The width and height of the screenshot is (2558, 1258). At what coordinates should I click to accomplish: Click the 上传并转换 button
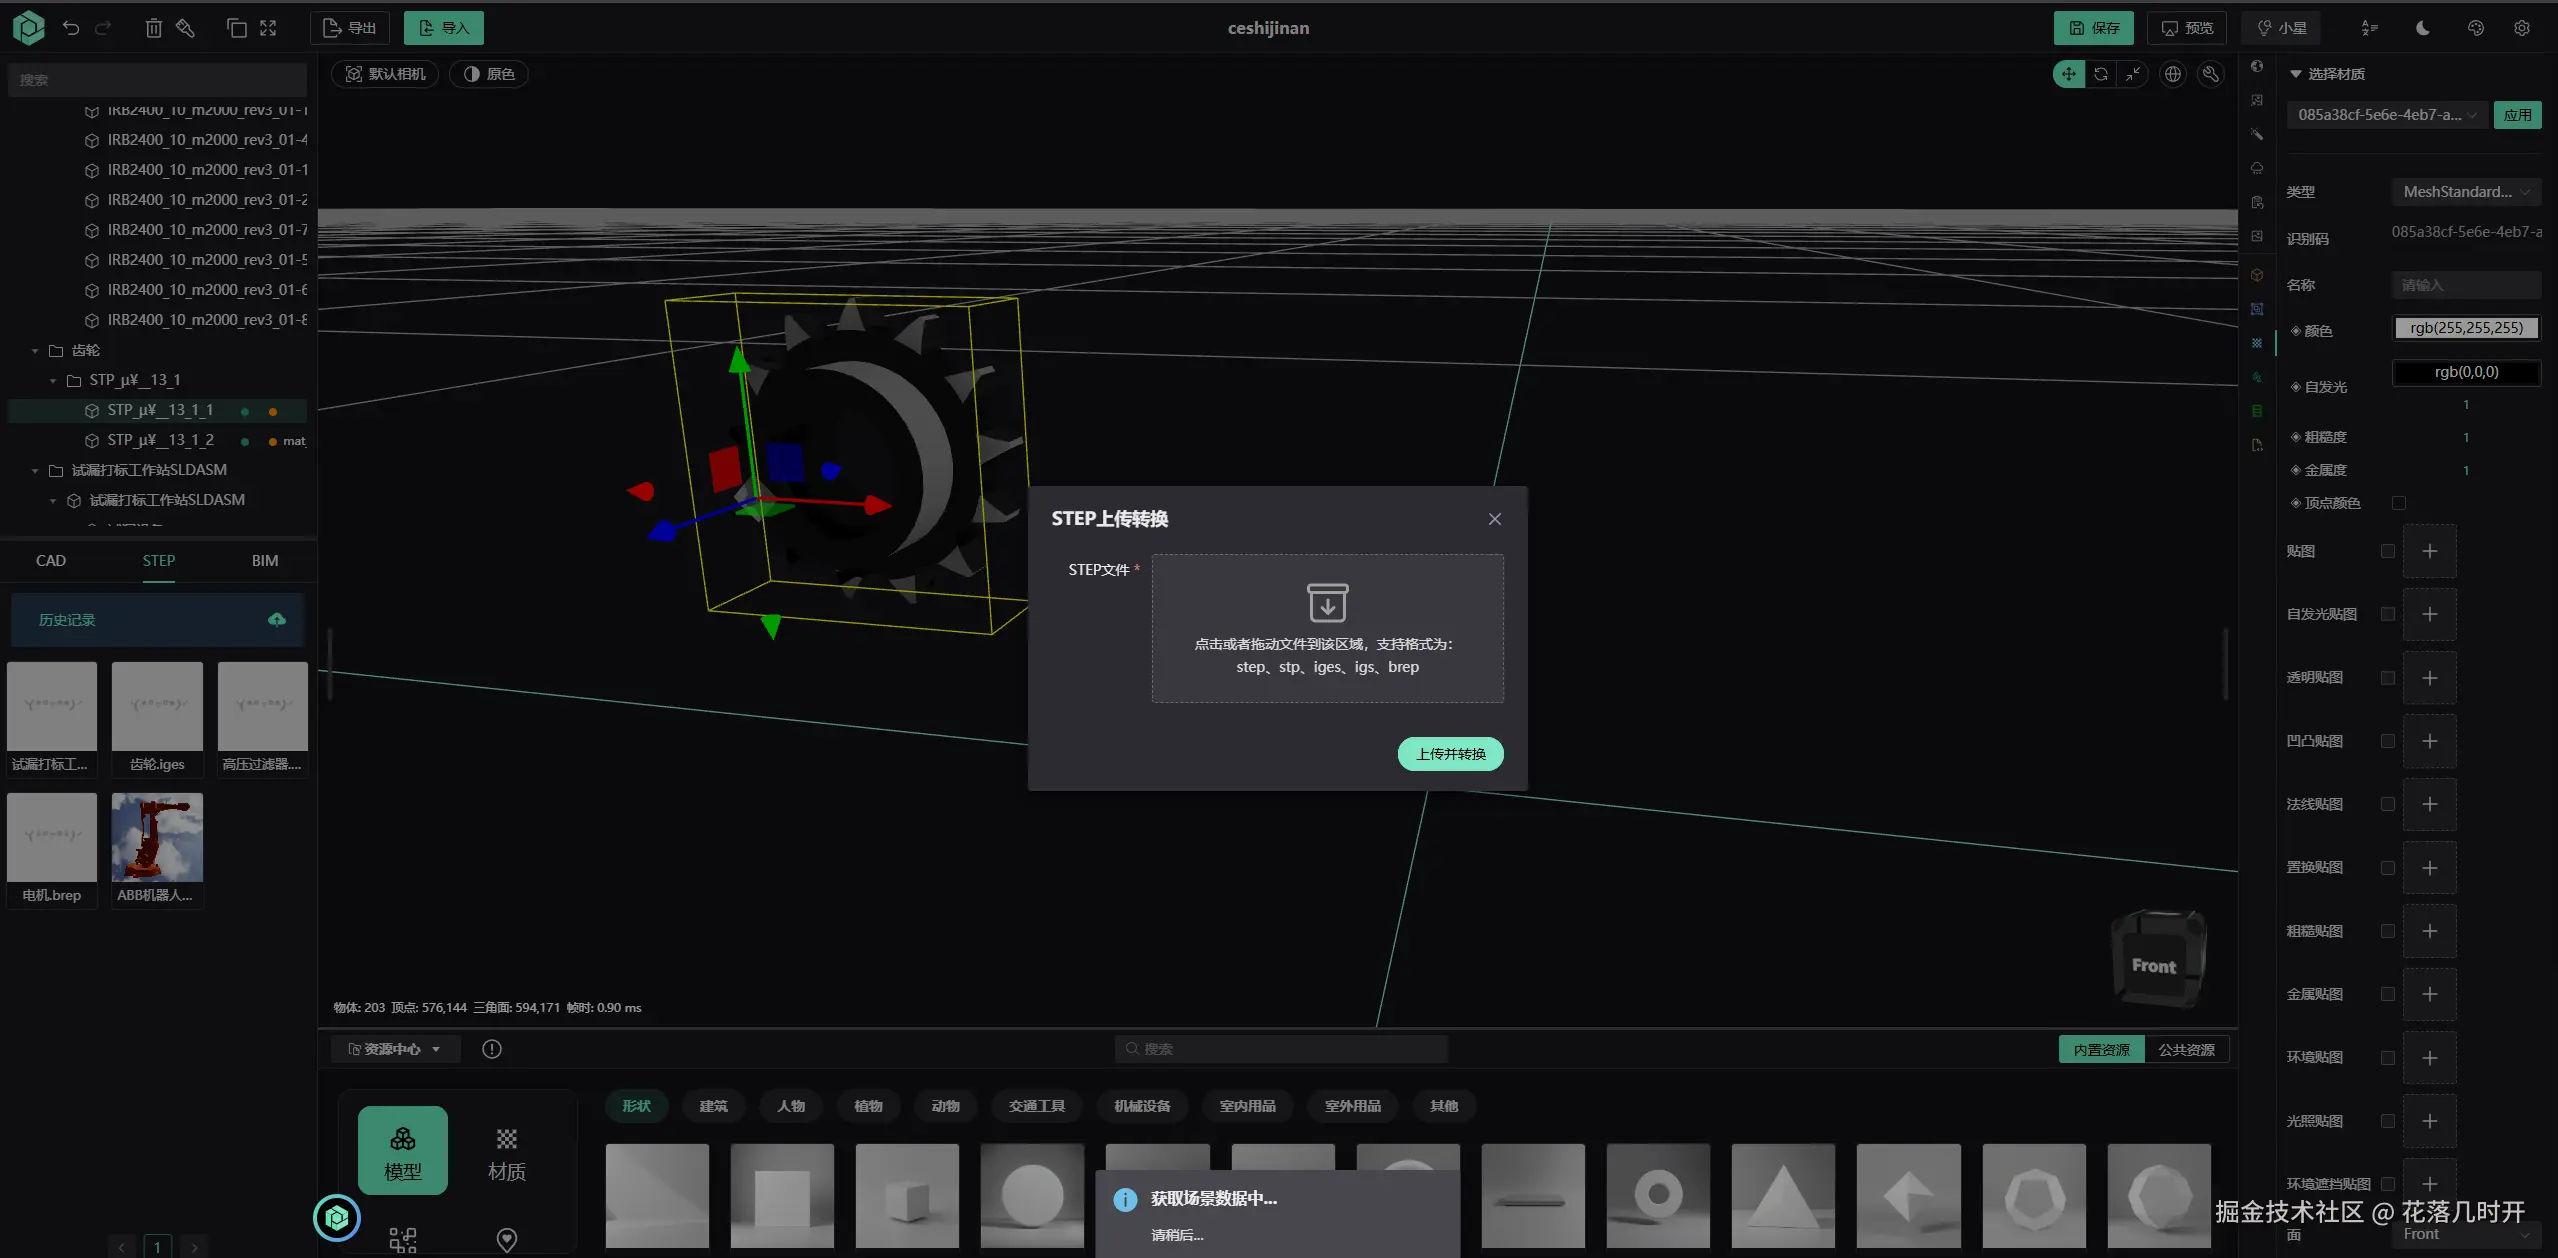pyautogui.click(x=1450, y=754)
